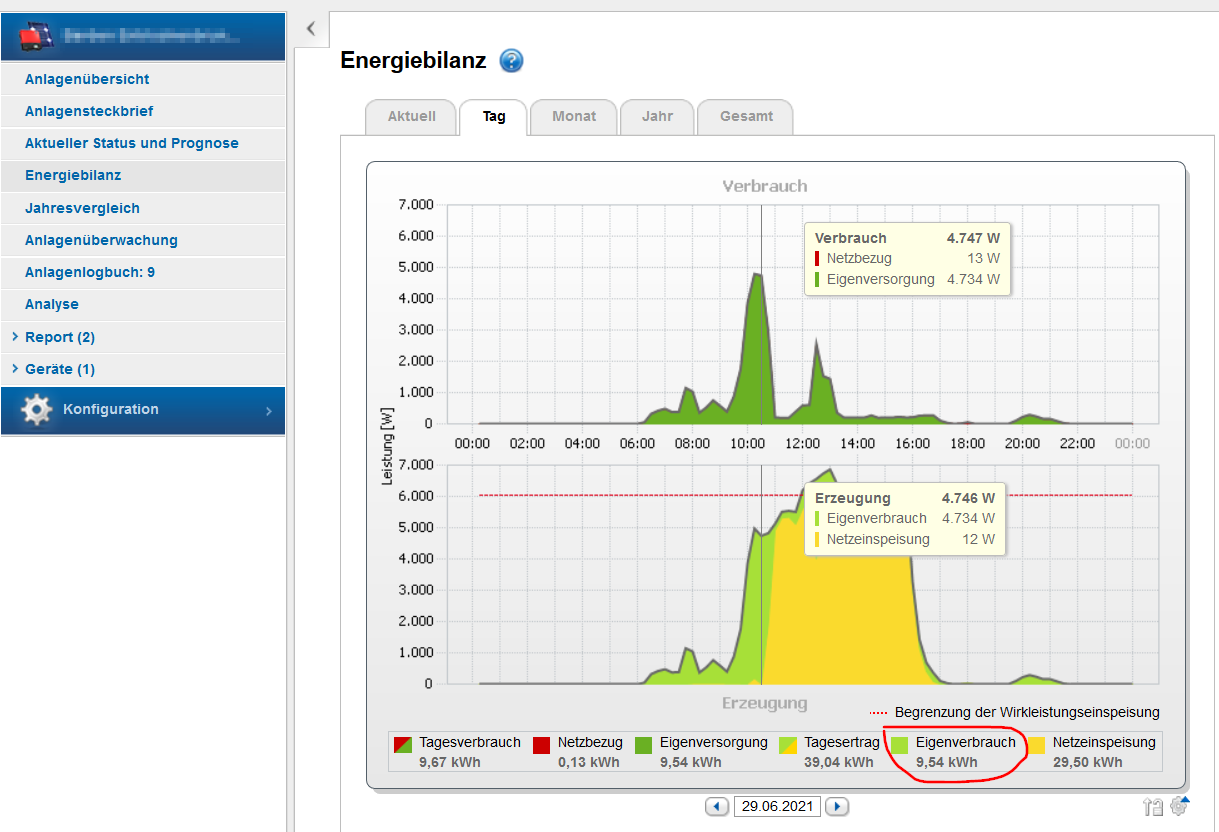Image resolution: width=1219 pixels, height=832 pixels.
Task: Go to the next day
Action: click(x=838, y=806)
